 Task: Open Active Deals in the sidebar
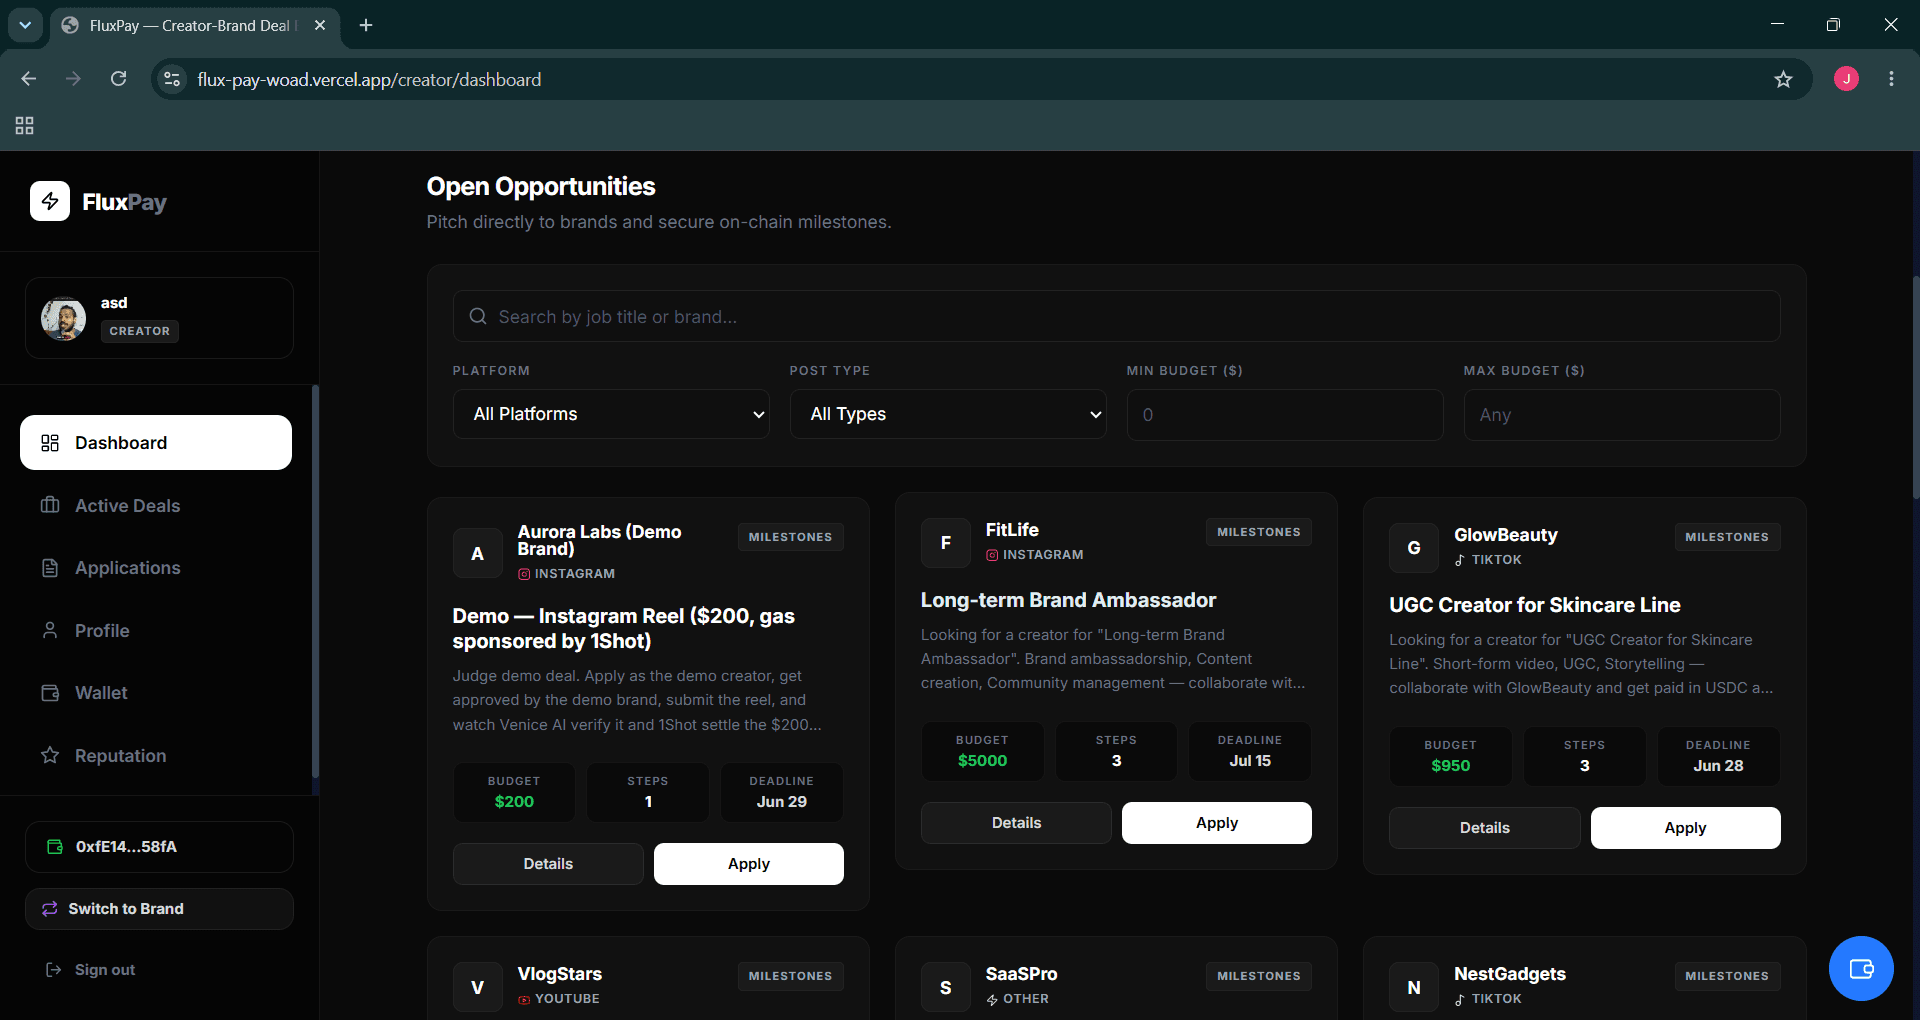pos(156,505)
